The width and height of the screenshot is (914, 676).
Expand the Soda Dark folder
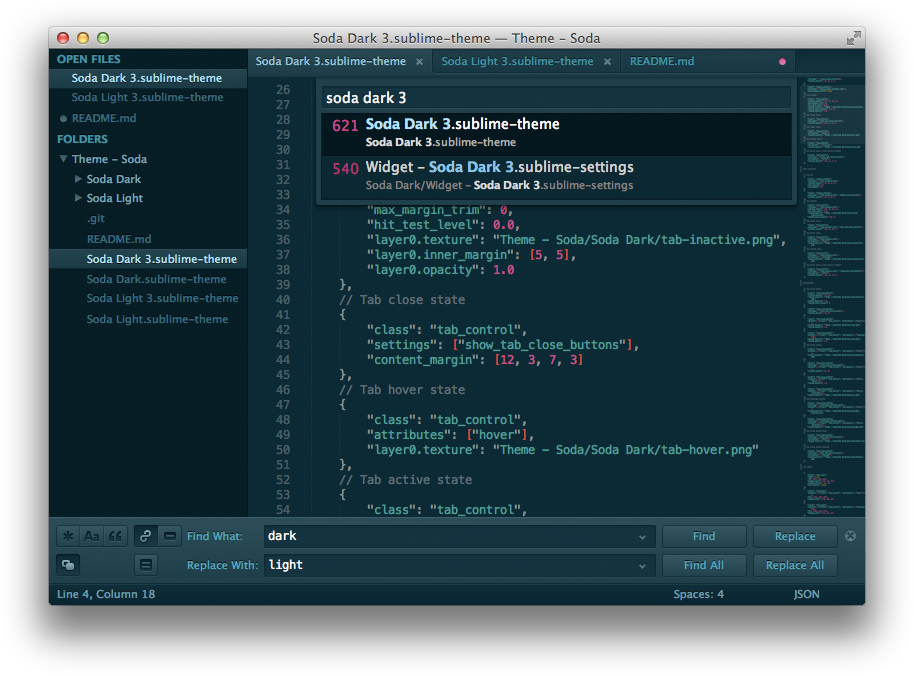point(78,179)
